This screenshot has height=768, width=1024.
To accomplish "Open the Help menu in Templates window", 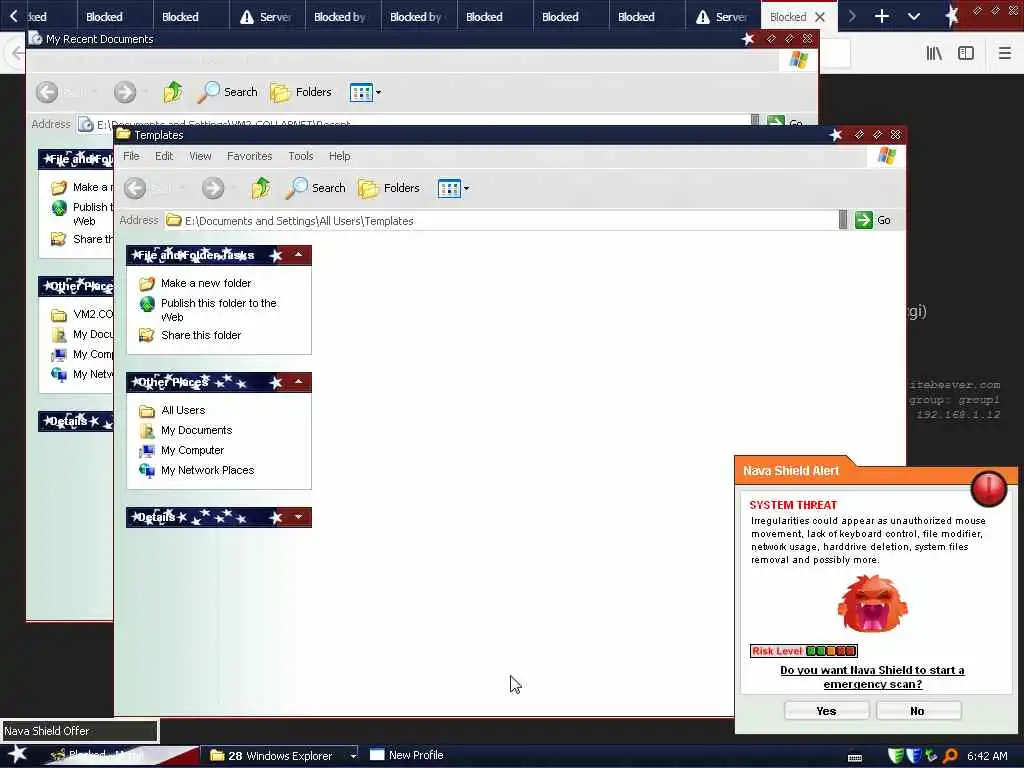I will coord(340,156).
